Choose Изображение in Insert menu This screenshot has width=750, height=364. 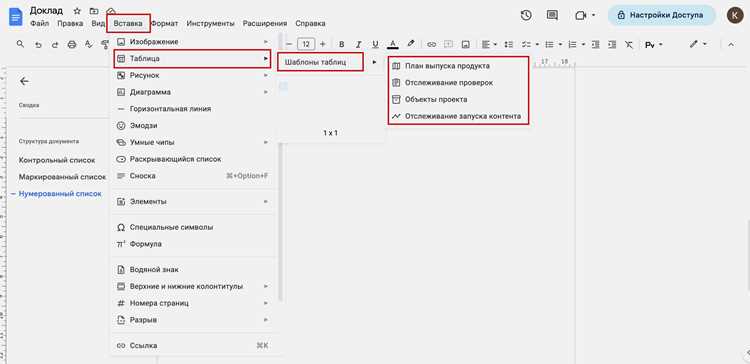click(x=193, y=42)
